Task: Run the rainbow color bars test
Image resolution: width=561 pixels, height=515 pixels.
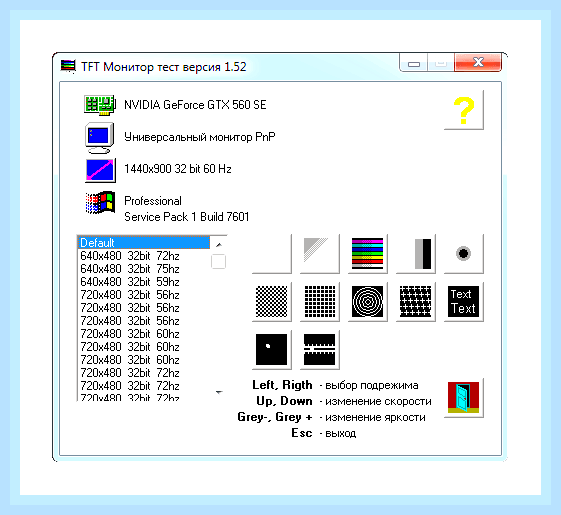Action: [368, 254]
